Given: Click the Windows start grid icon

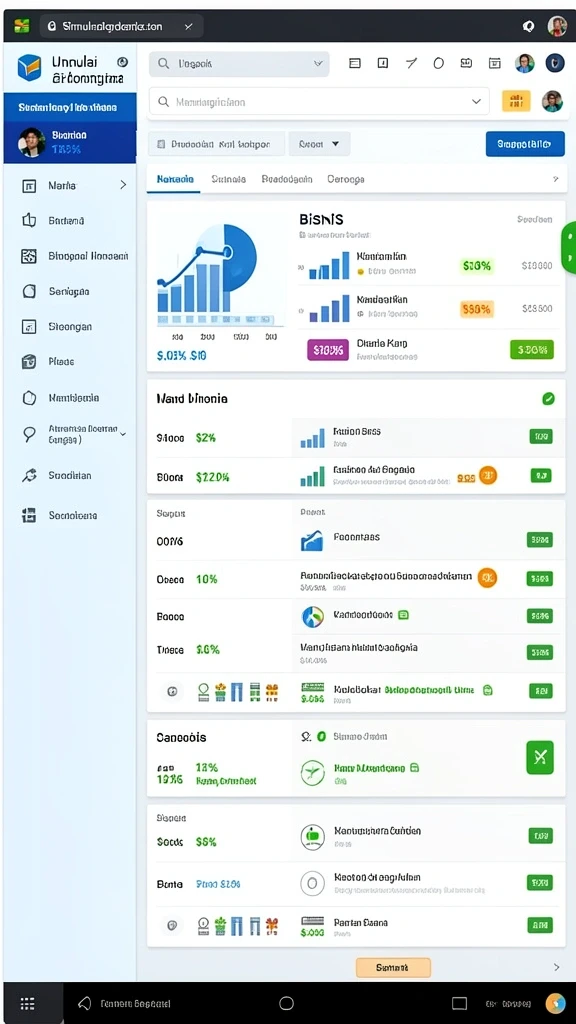Looking at the screenshot, I should [x=27, y=1004].
